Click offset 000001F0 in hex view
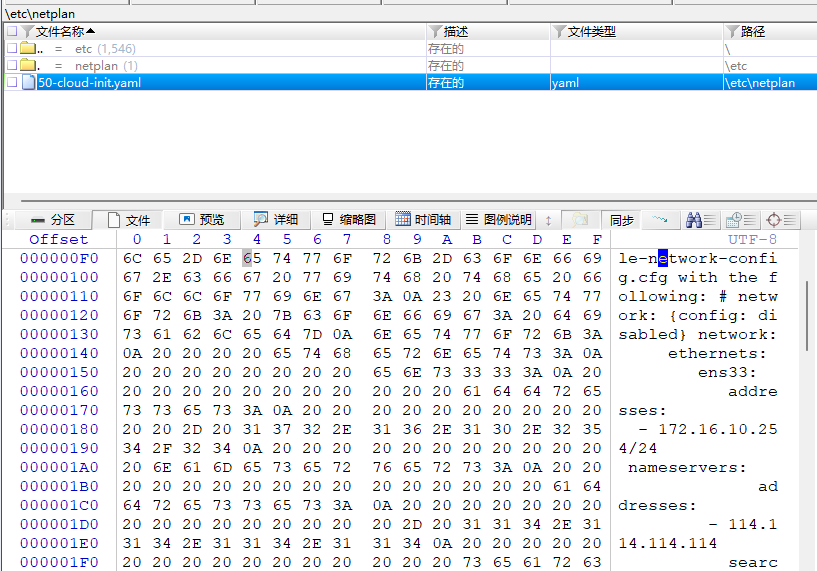This screenshot has height=571, width=817. pos(59,562)
